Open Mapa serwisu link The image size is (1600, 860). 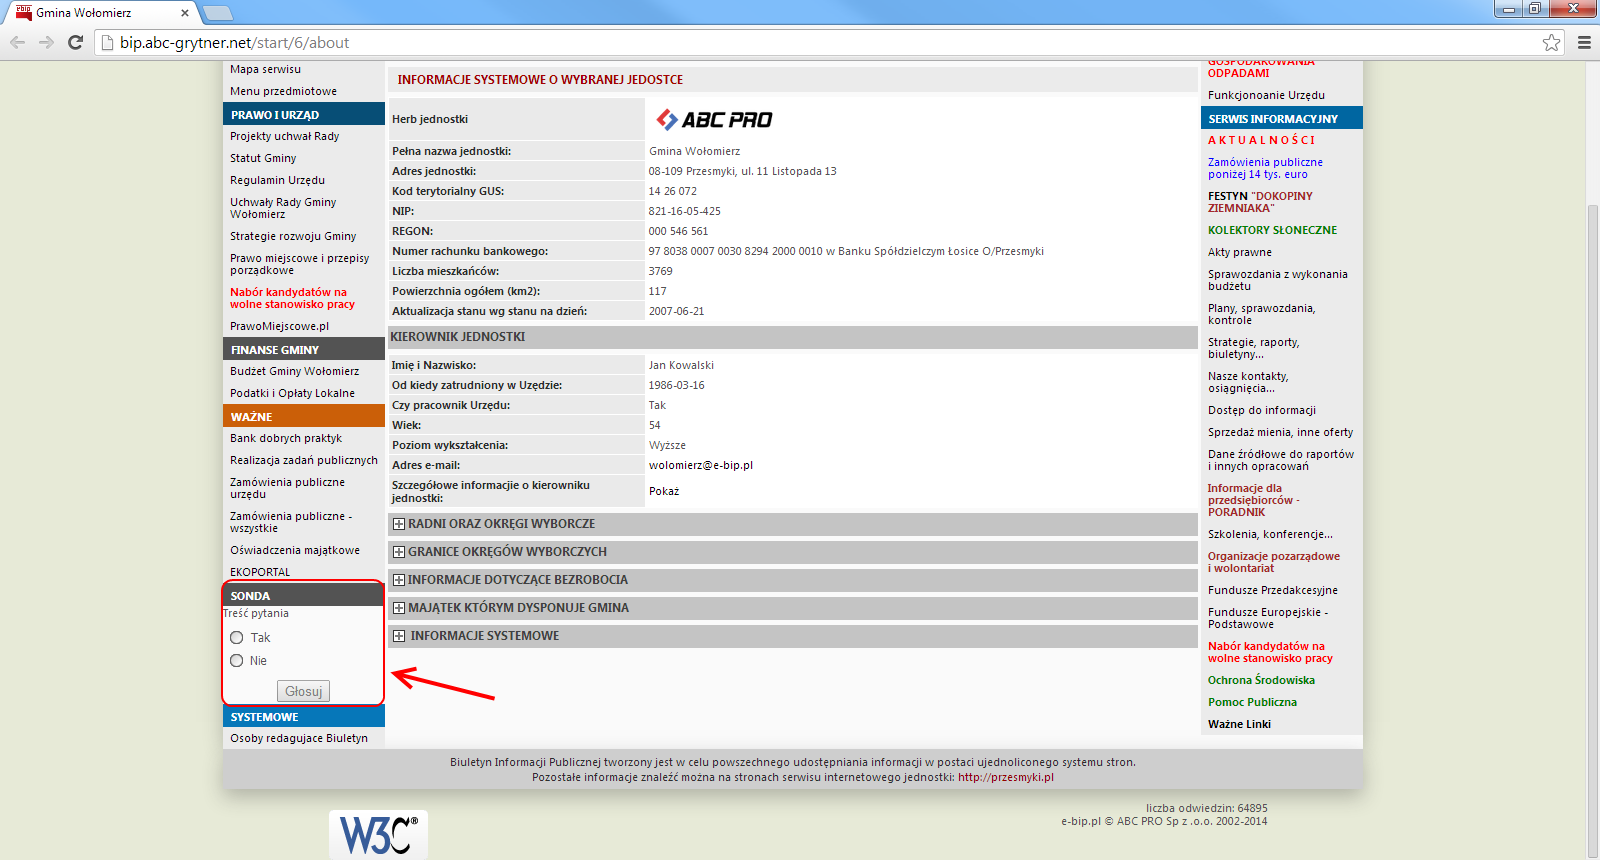click(265, 69)
